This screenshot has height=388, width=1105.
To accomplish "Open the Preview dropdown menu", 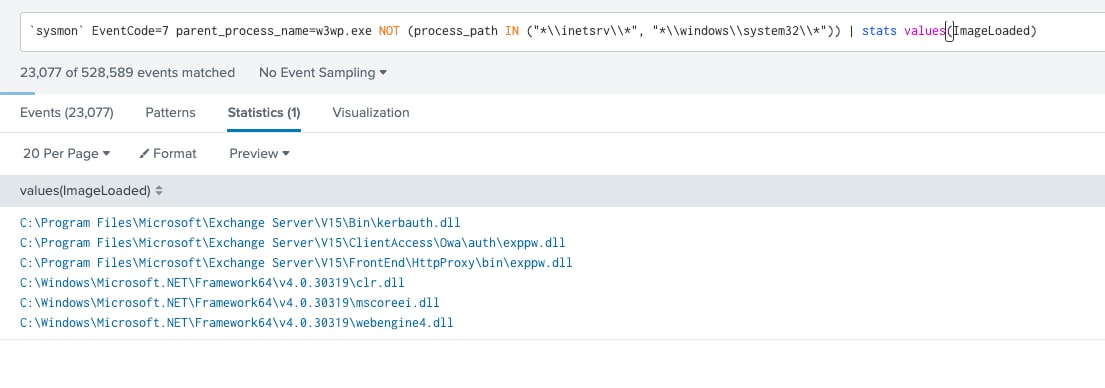I will 259,154.
